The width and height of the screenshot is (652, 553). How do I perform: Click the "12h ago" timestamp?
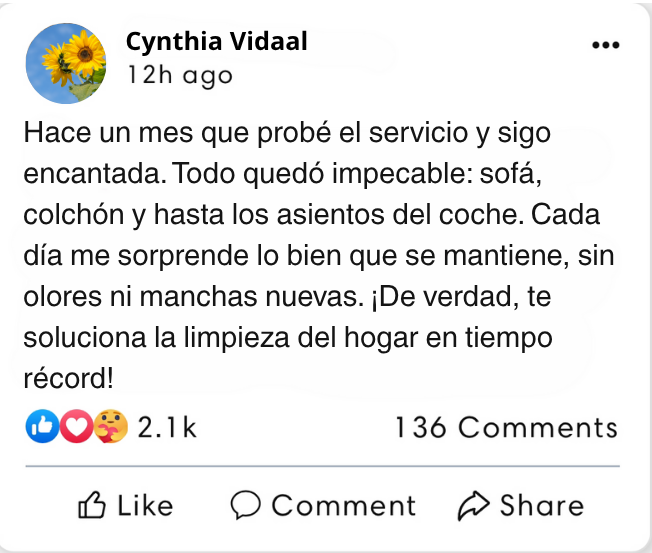(x=179, y=75)
